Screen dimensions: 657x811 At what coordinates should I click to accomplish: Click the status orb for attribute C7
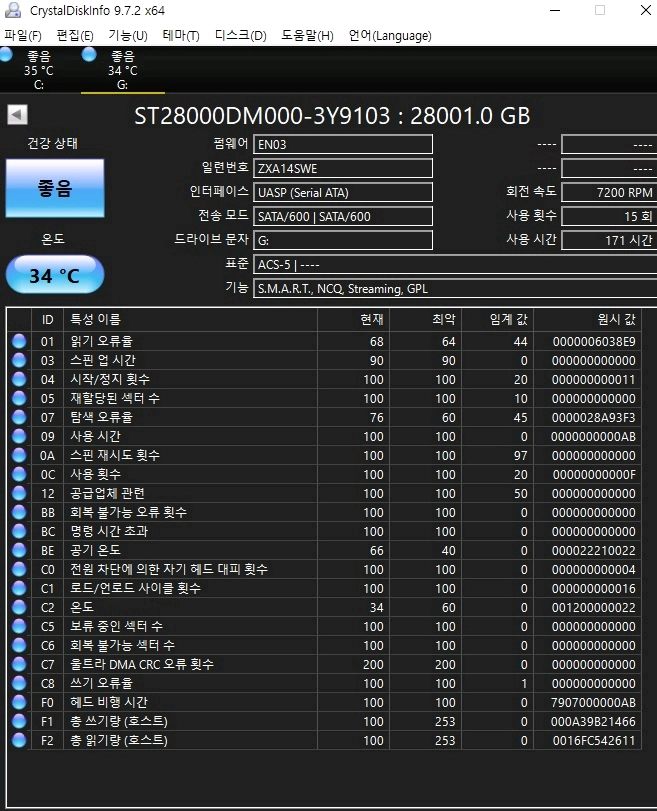(x=19, y=664)
